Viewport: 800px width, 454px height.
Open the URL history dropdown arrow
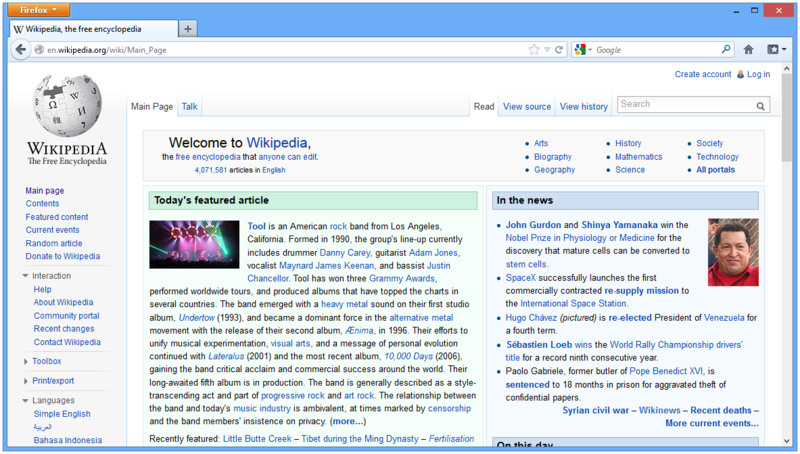click(x=547, y=49)
